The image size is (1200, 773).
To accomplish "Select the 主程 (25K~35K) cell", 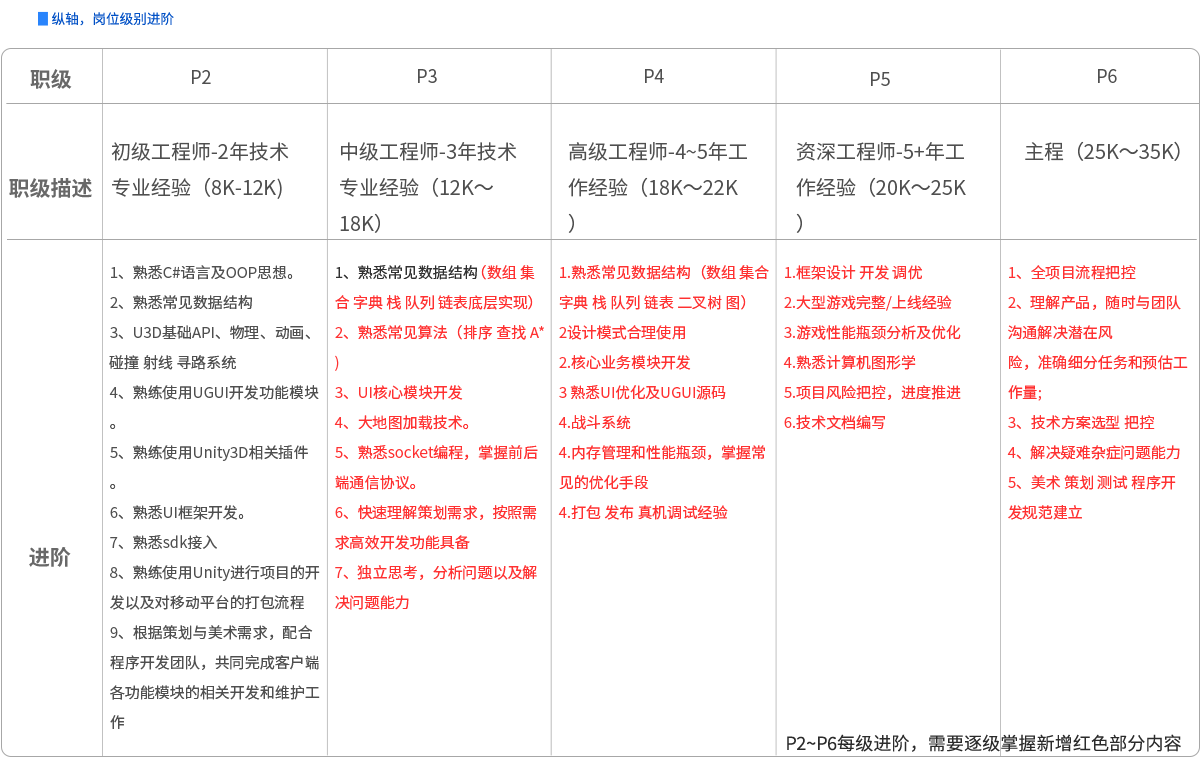I will tap(1103, 152).
